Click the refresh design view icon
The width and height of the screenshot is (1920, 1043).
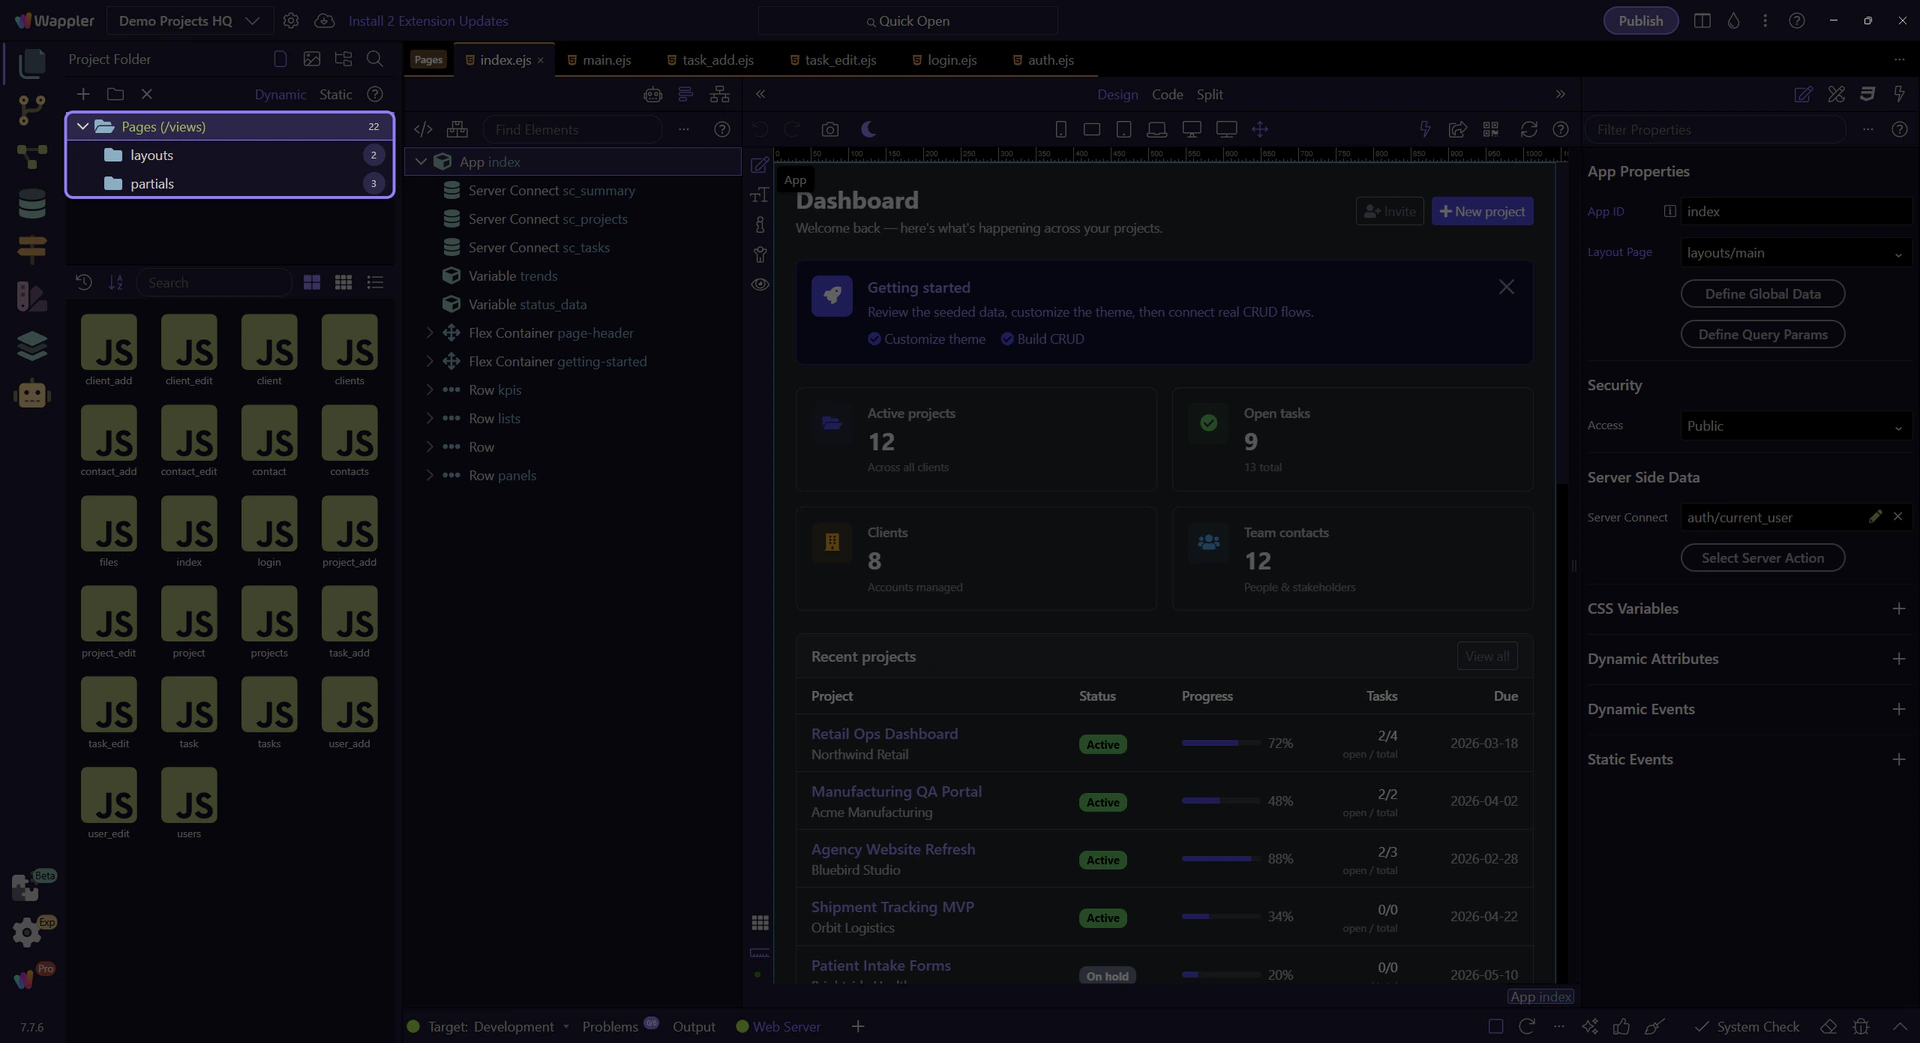1529,130
